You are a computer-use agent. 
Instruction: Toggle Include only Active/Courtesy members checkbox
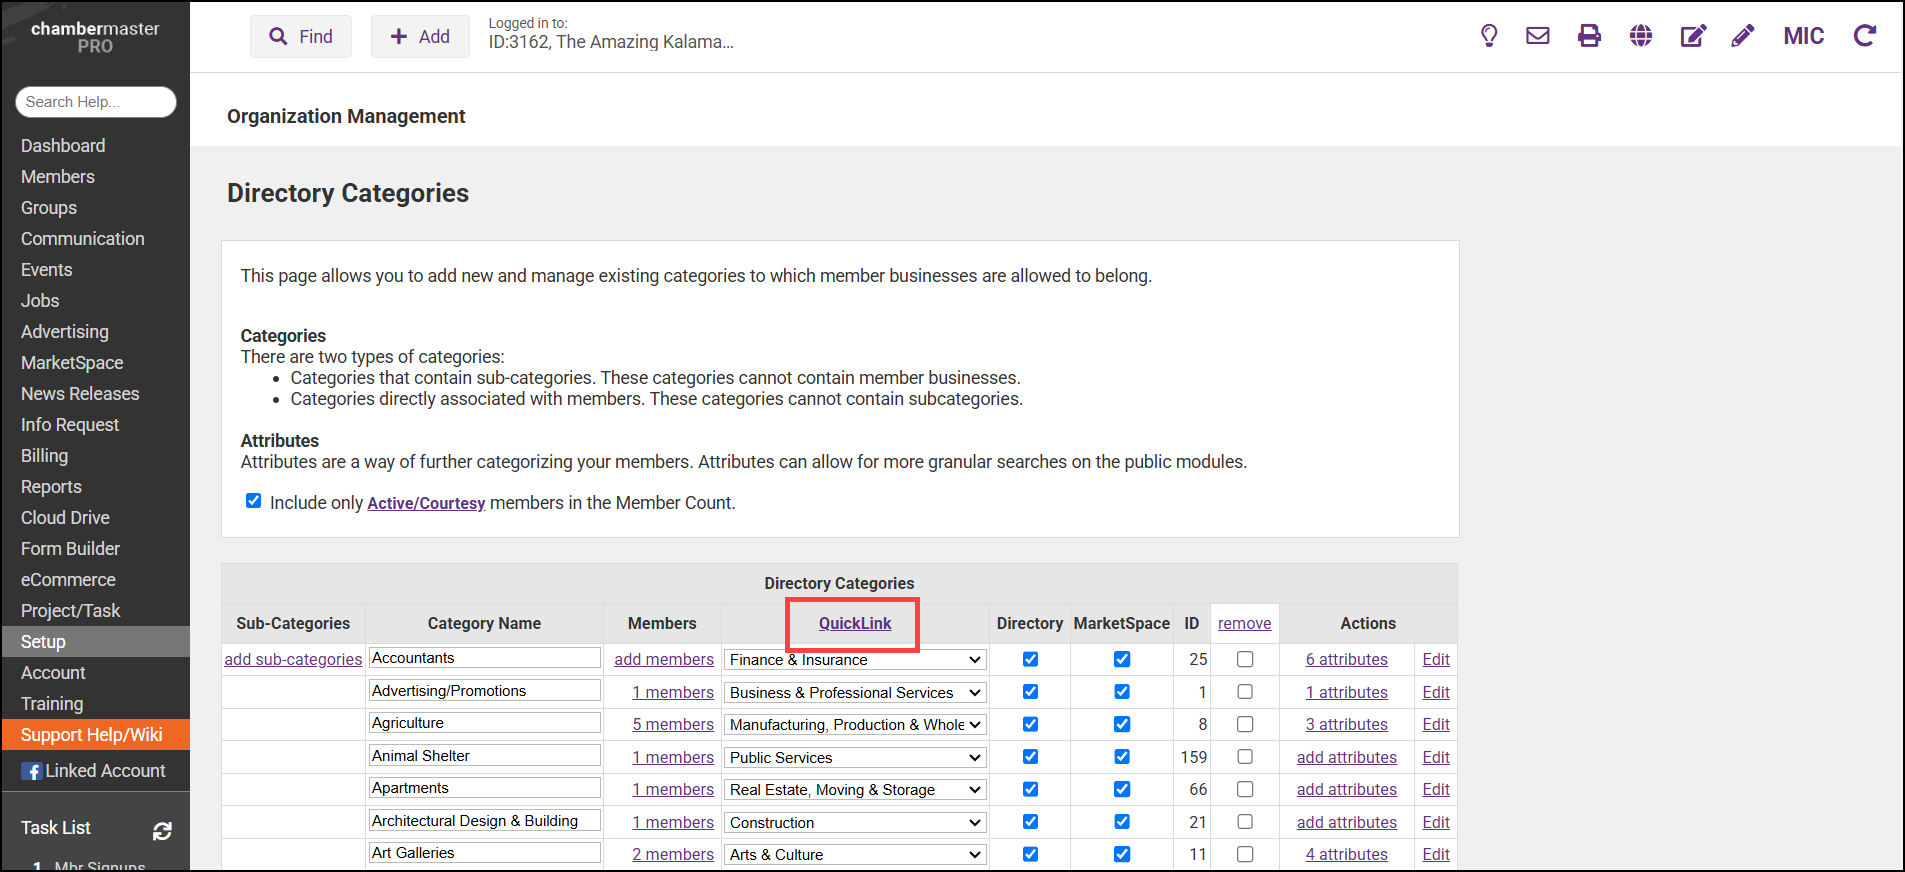tap(254, 501)
